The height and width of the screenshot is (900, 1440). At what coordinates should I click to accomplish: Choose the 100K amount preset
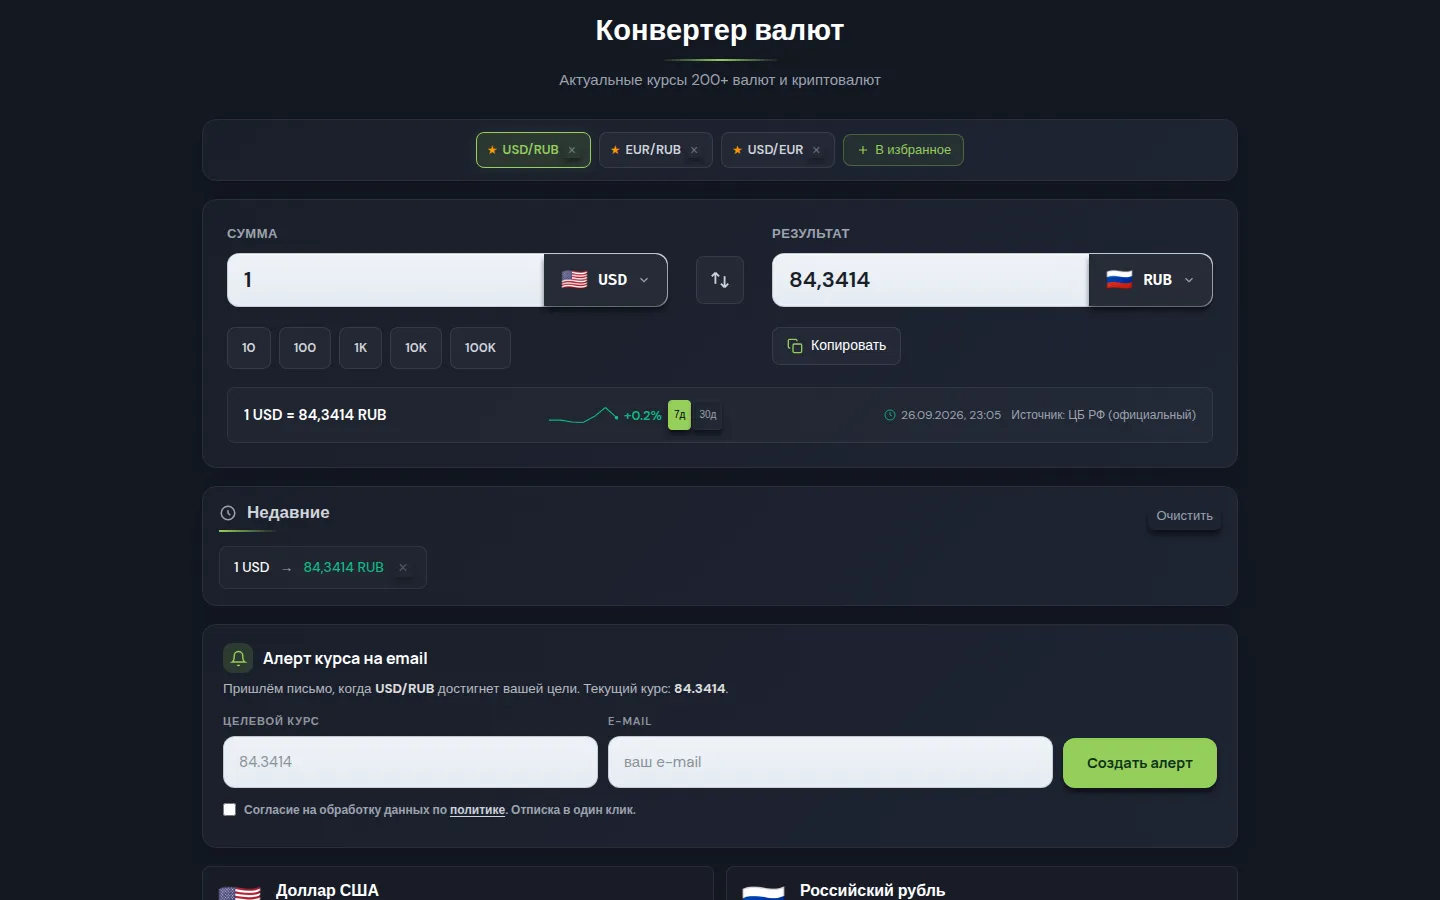pos(480,348)
